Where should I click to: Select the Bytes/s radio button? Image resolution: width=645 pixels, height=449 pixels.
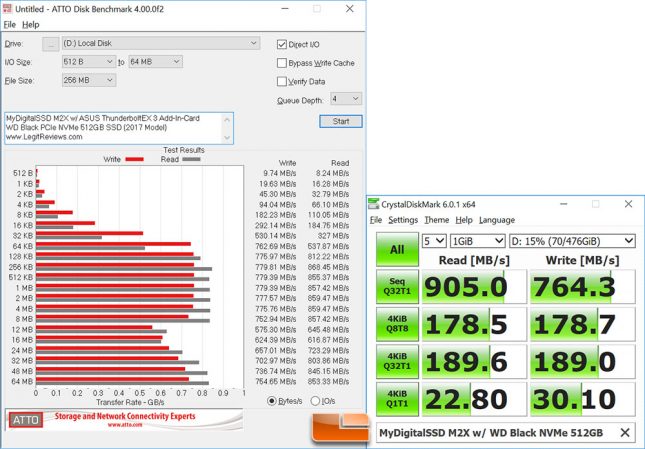tap(271, 401)
